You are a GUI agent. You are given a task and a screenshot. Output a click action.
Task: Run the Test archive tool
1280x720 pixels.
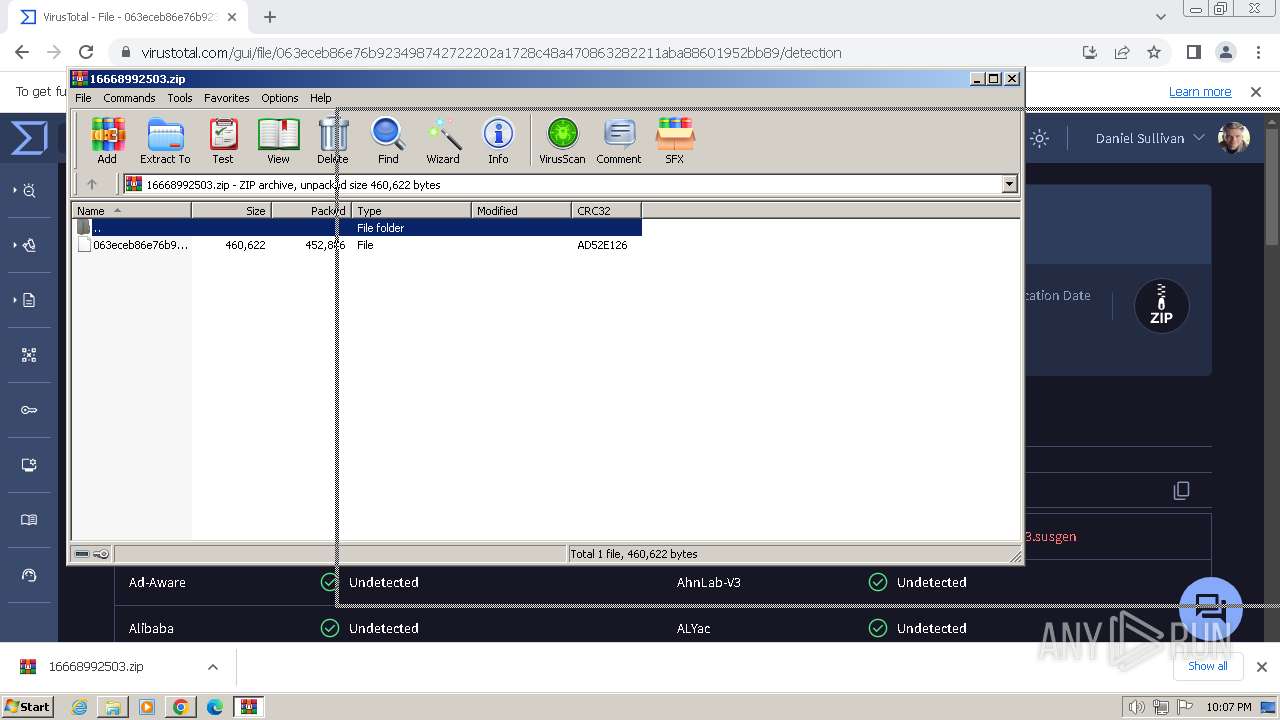[223, 140]
